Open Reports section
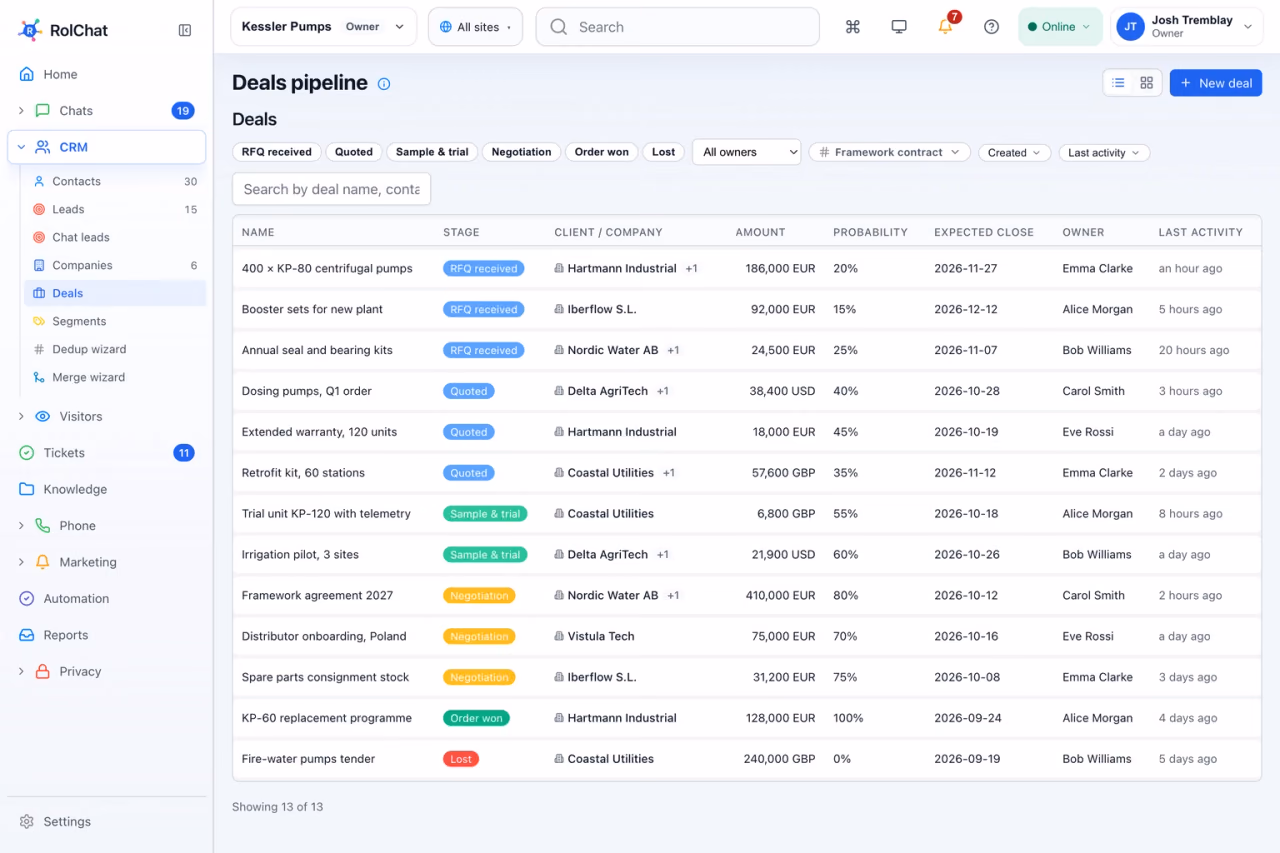 pos(106,635)
